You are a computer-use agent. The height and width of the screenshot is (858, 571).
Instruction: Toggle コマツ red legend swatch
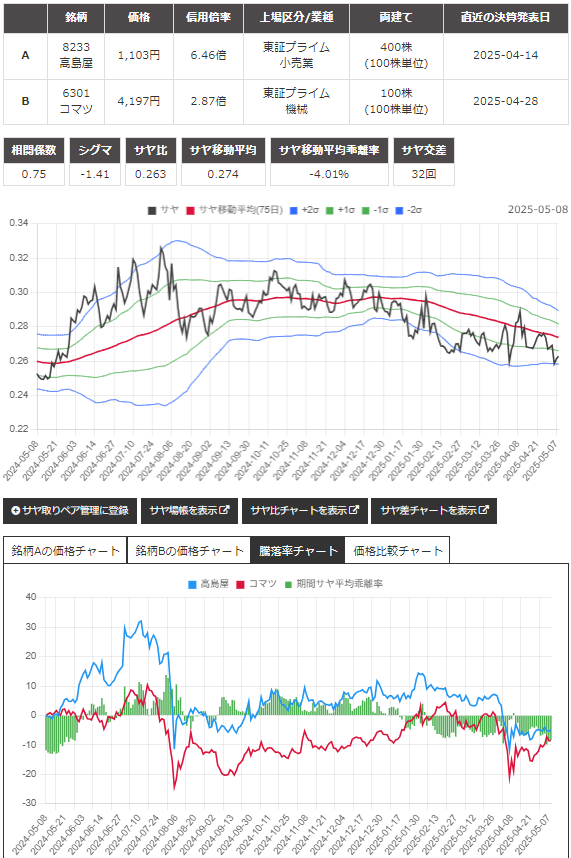pyautogui.click(x=240, y=584)
